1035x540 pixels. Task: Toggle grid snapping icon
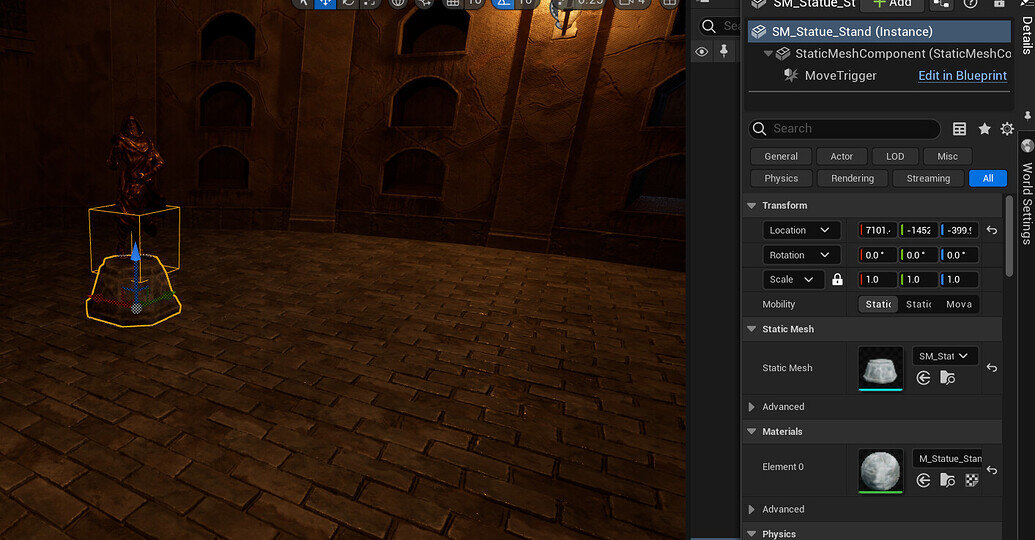click(x=452, y=3)
